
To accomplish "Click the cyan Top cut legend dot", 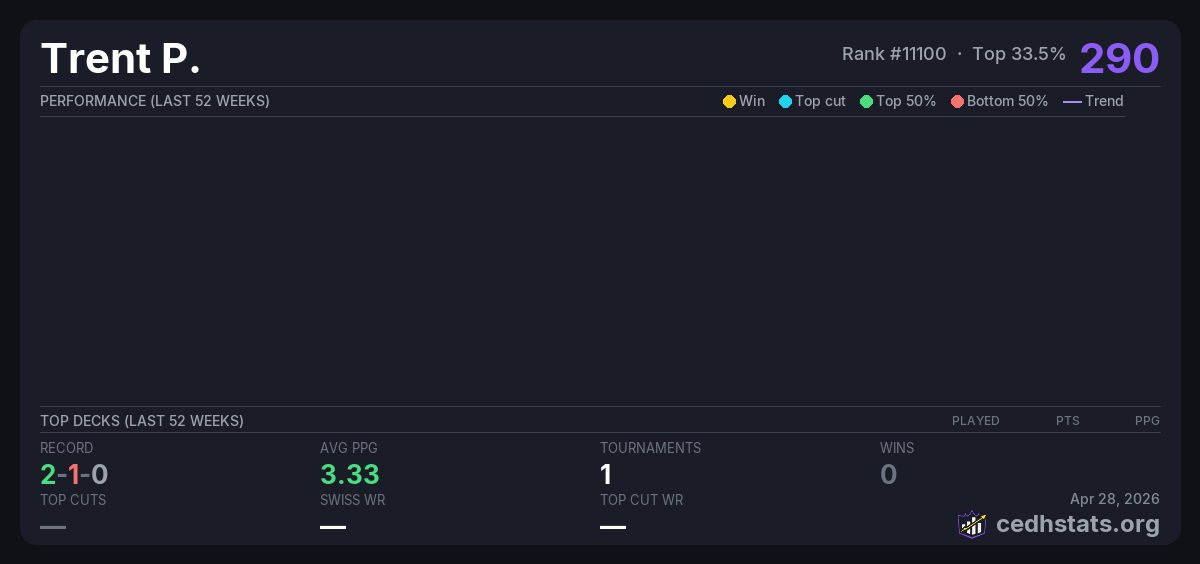I will (785, 101).
